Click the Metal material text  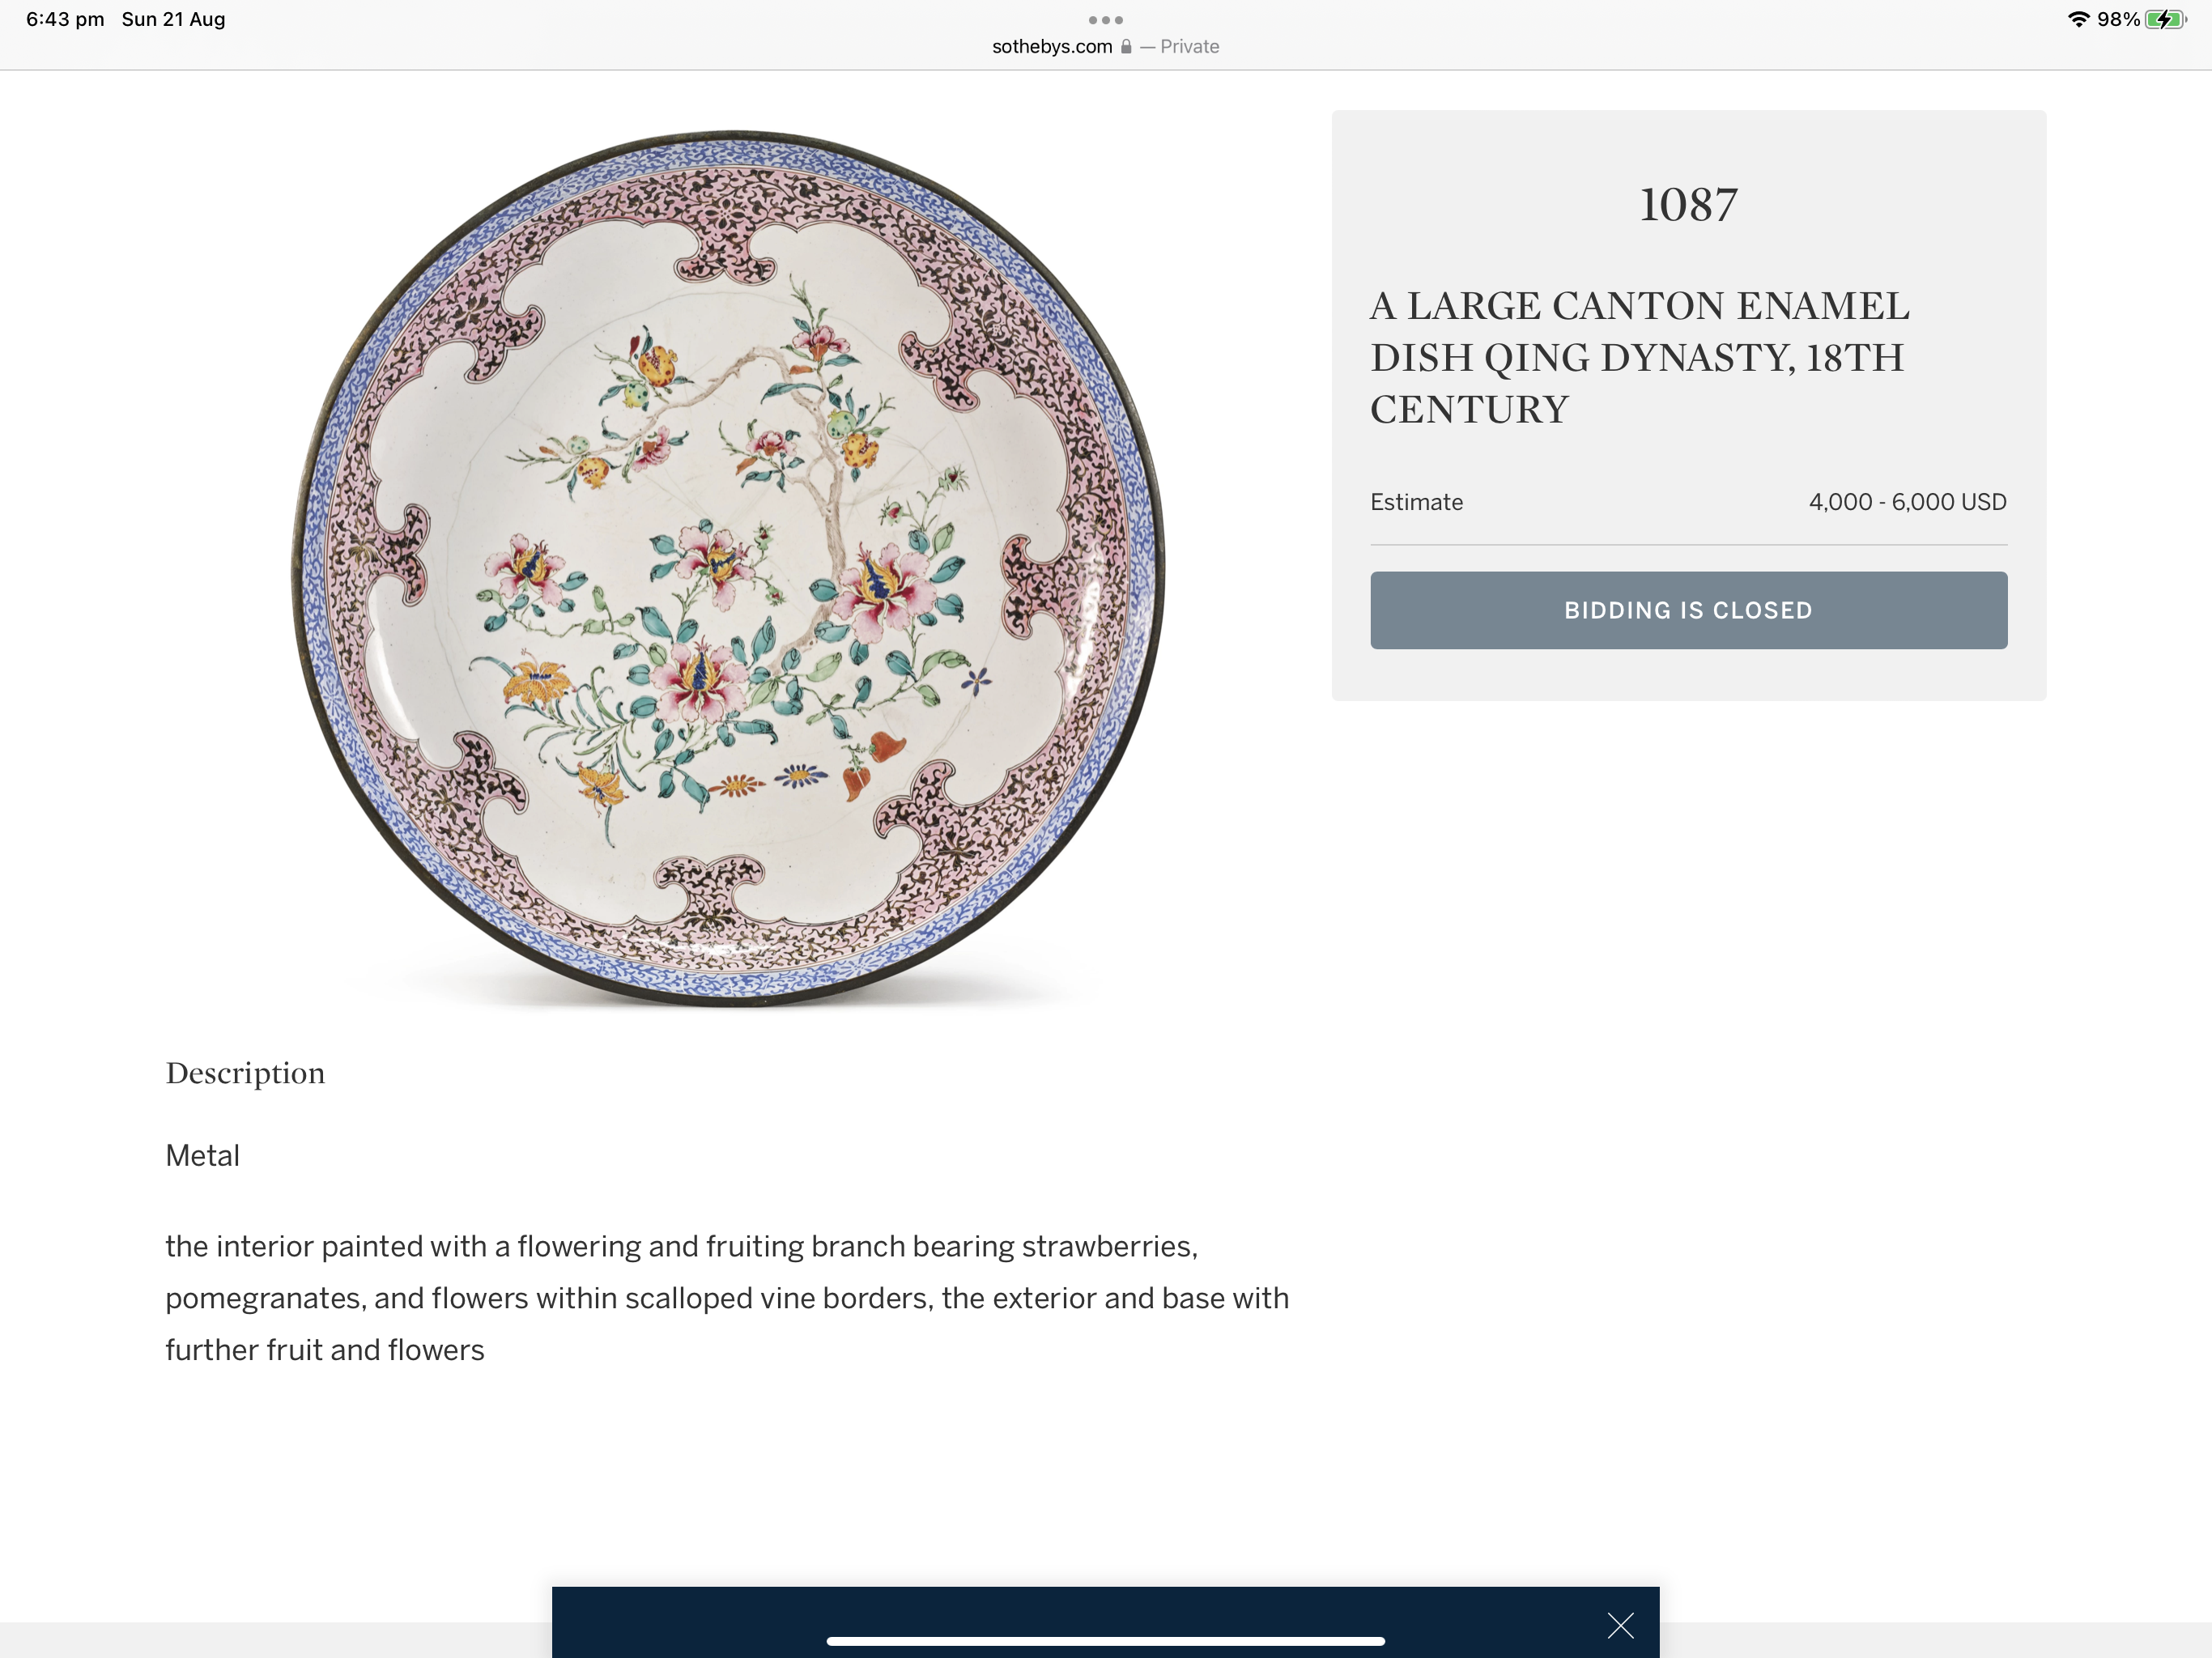click(x=202, y=1156)
